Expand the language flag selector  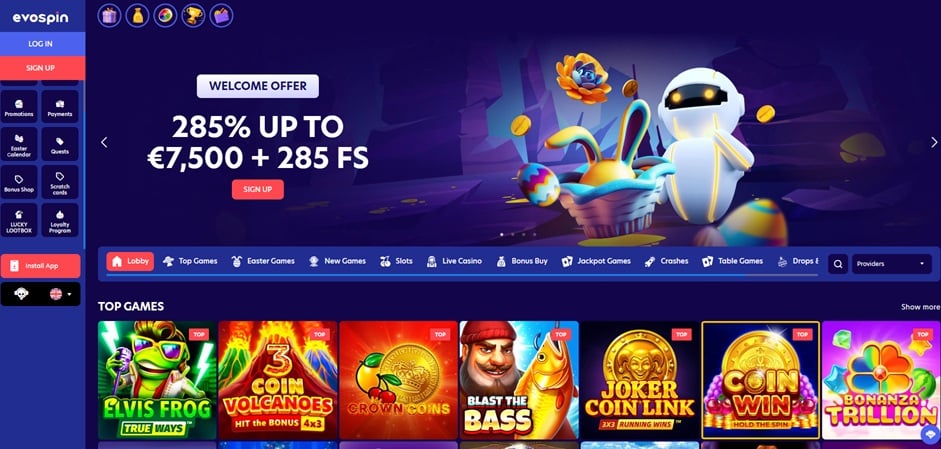pyautogui.click(x=60, y=294)
